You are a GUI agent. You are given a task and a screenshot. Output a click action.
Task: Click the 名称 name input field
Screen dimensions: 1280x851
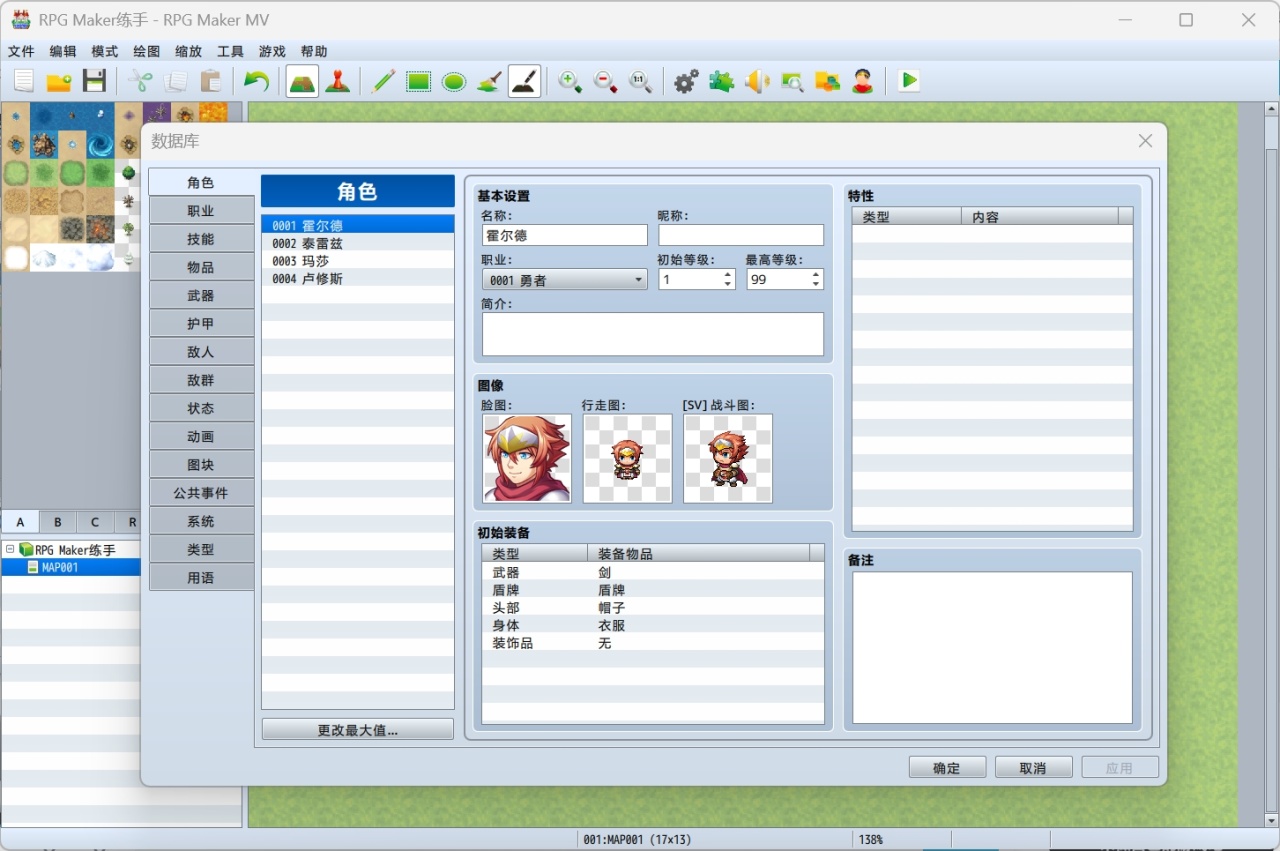[x=565, y=235]
